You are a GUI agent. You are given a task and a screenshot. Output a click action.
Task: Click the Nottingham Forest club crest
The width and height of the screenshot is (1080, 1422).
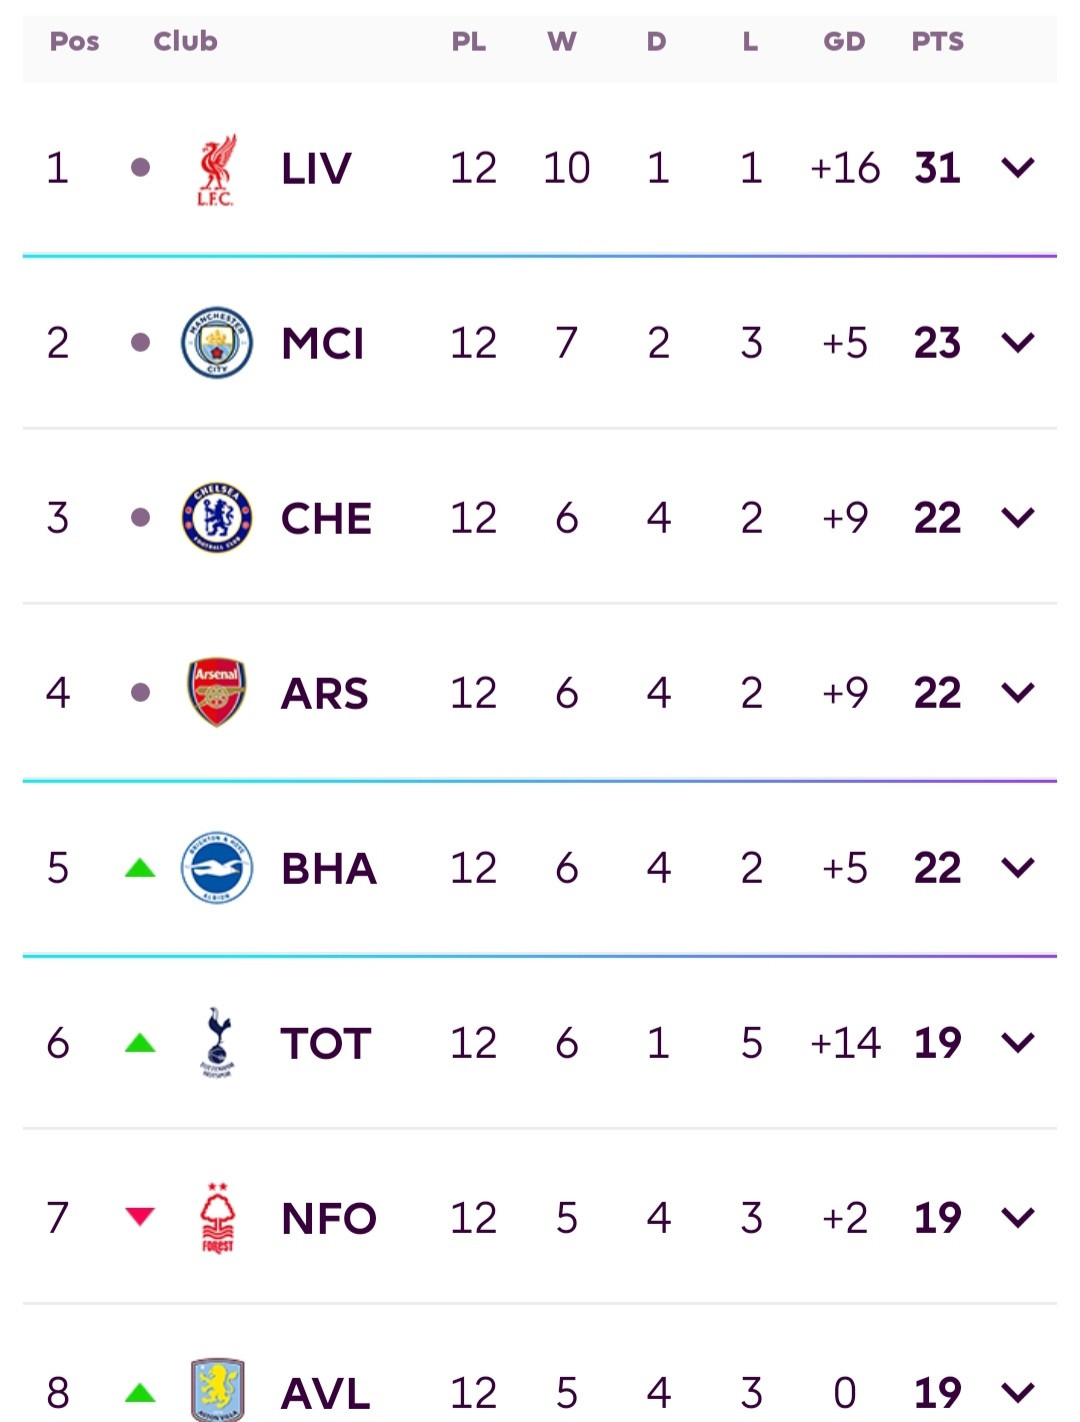(x=217, y=1217)
